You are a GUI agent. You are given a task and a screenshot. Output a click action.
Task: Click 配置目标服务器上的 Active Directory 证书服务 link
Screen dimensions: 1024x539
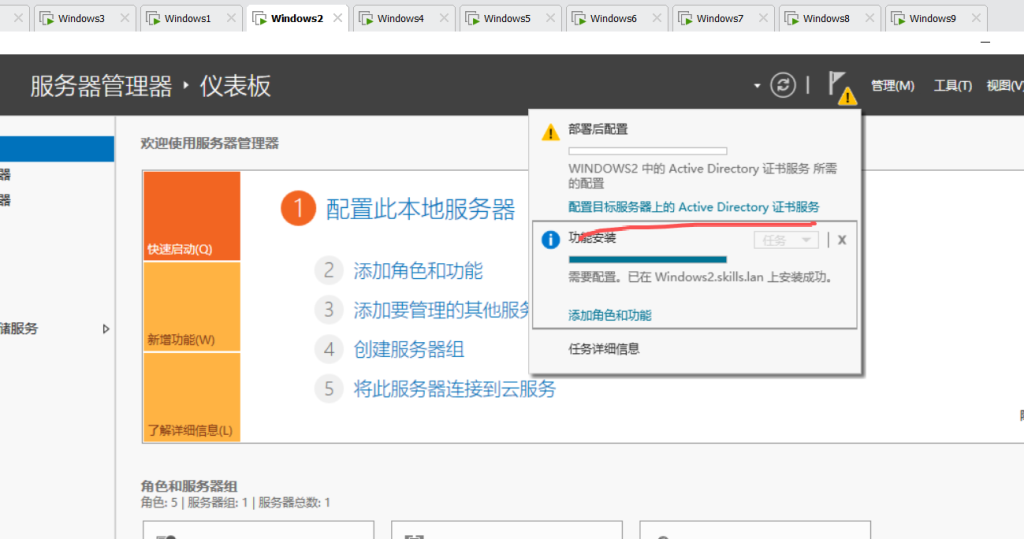point(693,207)
